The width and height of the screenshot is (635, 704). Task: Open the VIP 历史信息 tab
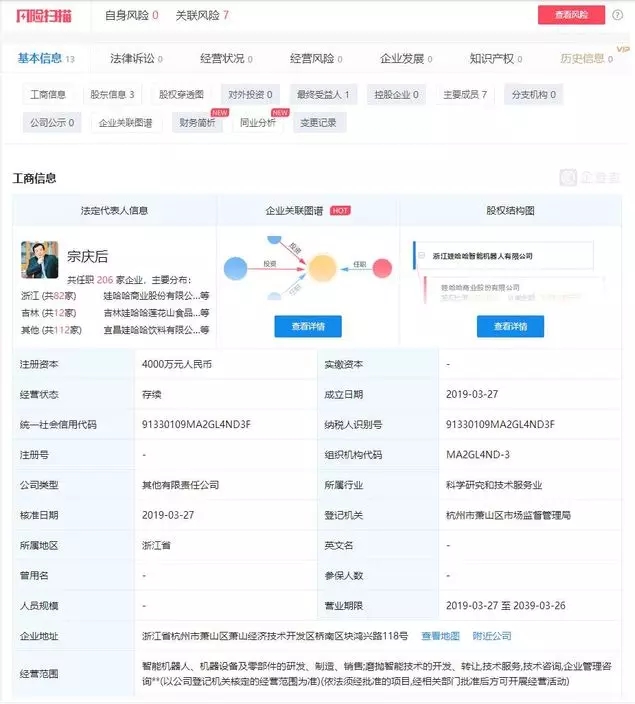pyautogui.click(x=586, y=58)
